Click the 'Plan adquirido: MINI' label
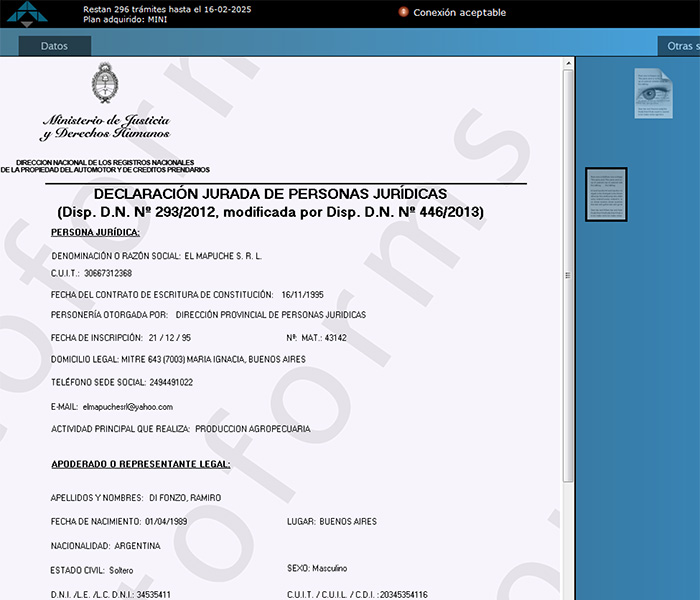The width and height of the screenshot is (700, 600). coord(124,19)
